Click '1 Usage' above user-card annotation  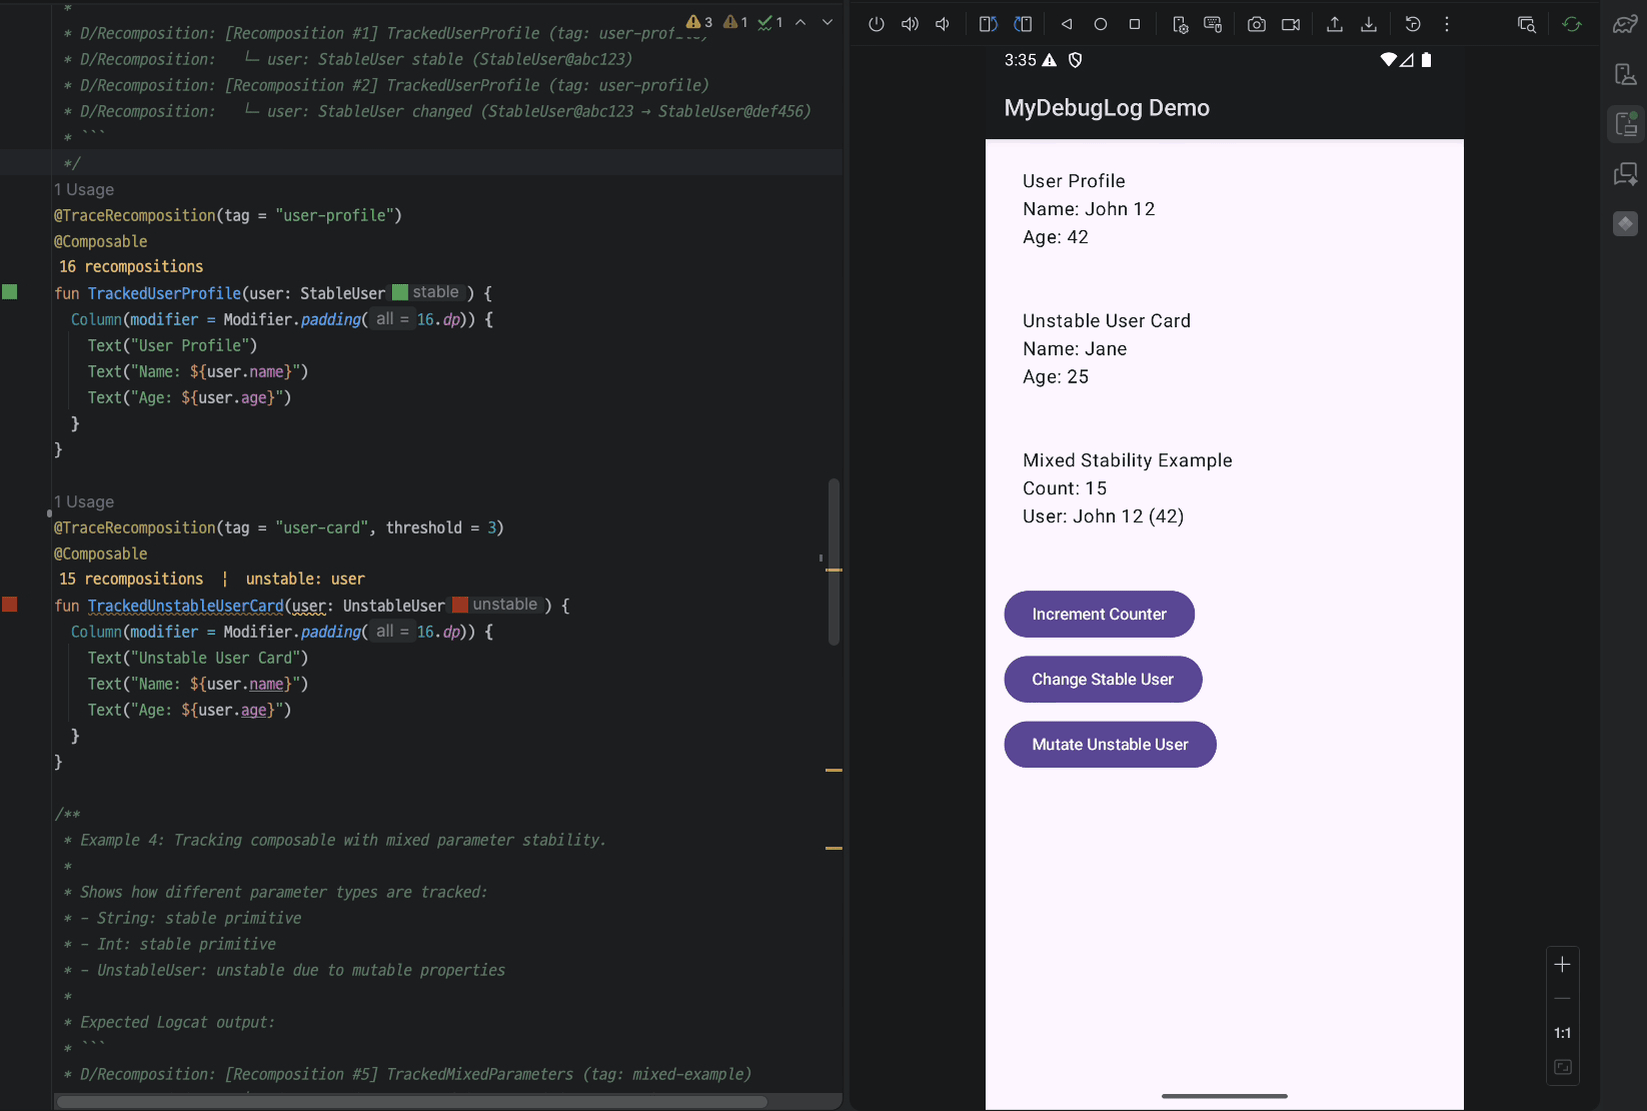[x=84, y=501]
